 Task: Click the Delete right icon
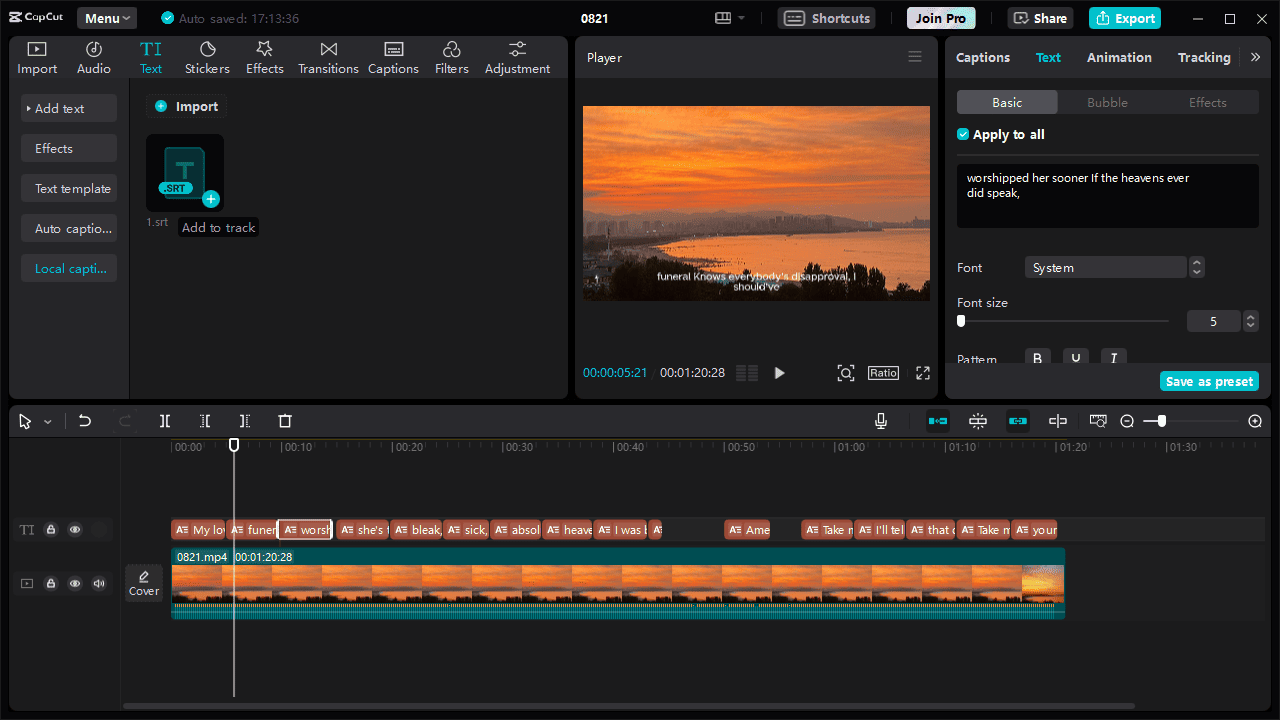tap(245, 421)
